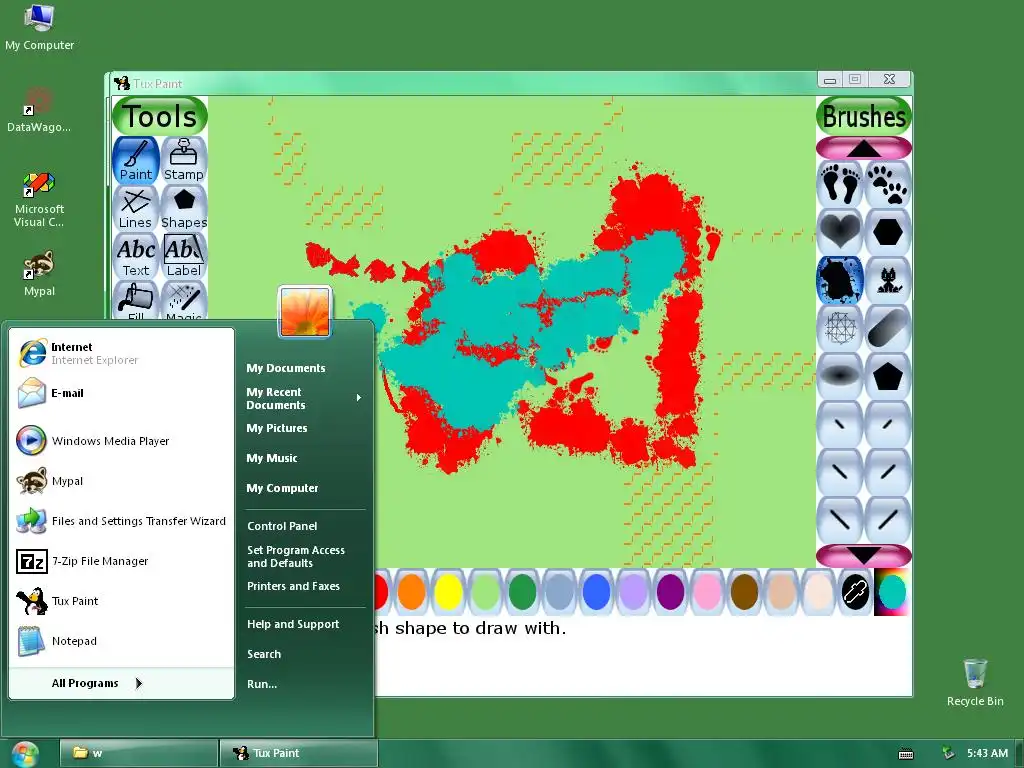Activate the Text tool
Screen dimensions: 1024x768
[x=136, y=256]
